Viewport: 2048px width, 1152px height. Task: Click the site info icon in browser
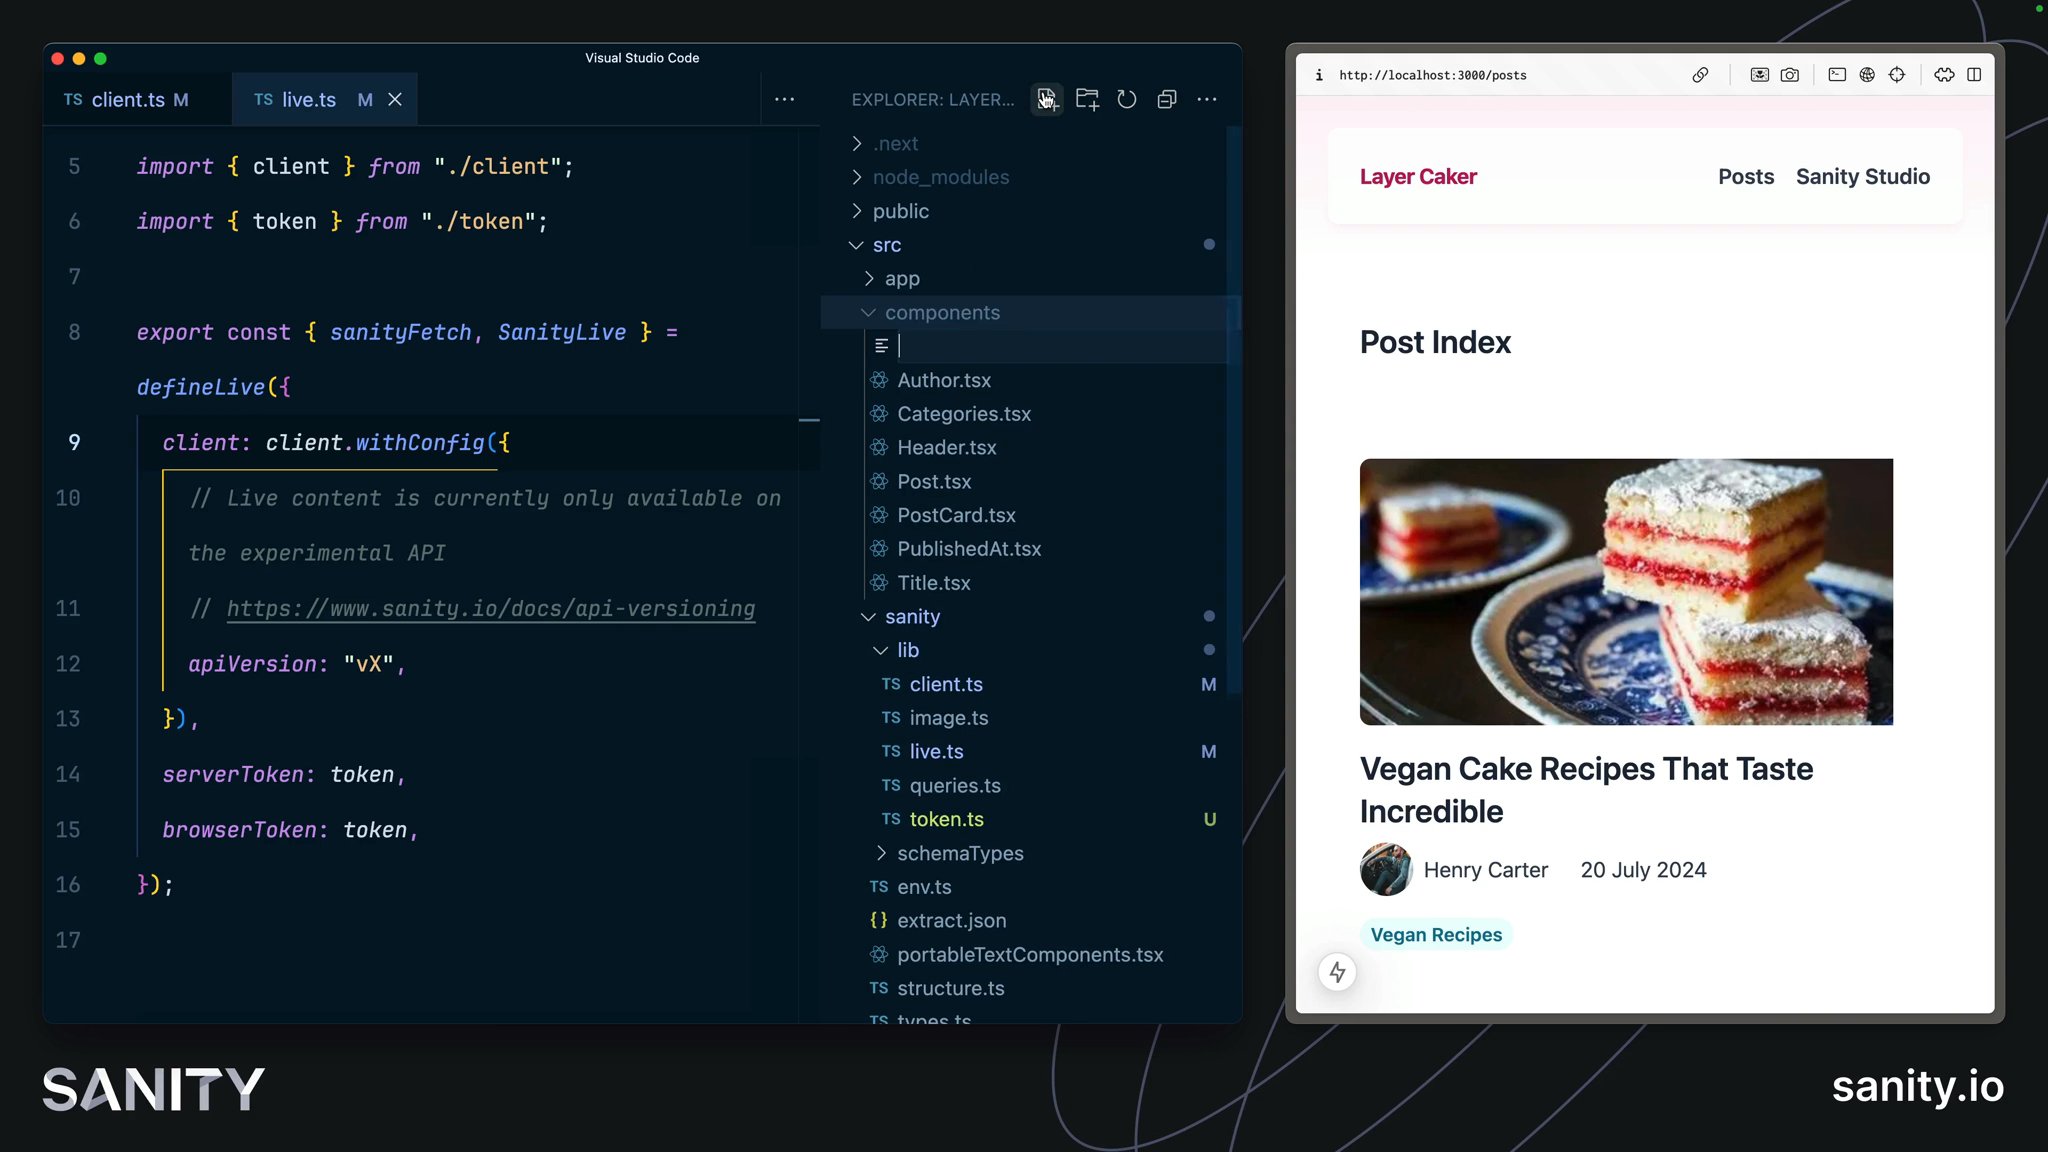click(x=1319, y=75)
